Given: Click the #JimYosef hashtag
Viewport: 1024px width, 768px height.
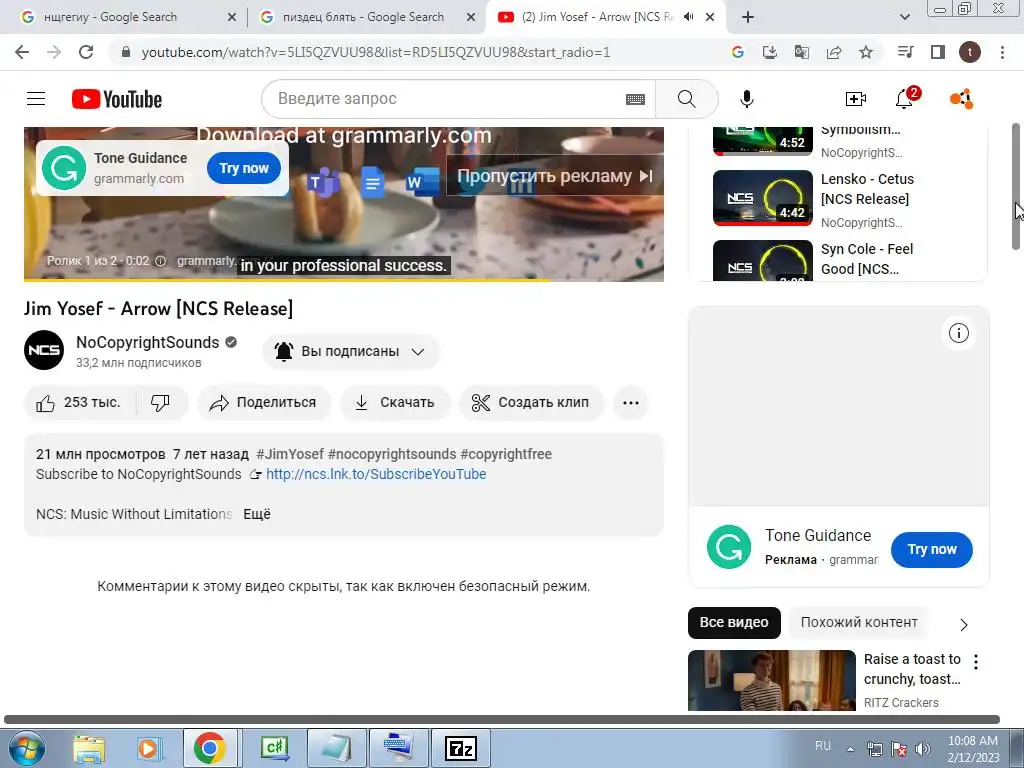Looking at the screenshot, I should (x=290, y=454).
